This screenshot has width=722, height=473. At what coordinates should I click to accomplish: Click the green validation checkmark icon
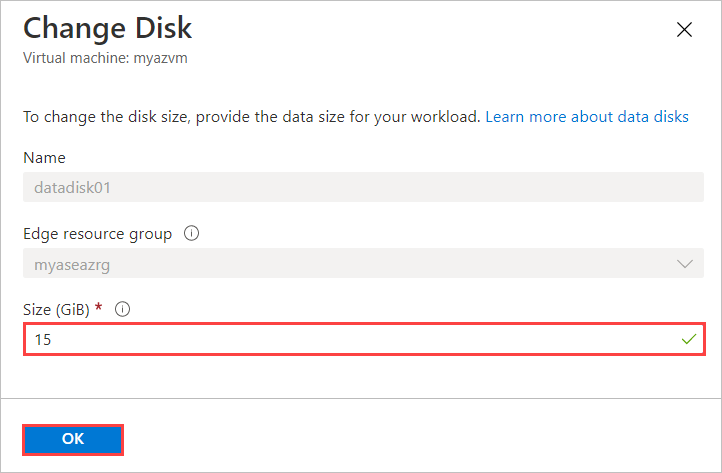688,340
